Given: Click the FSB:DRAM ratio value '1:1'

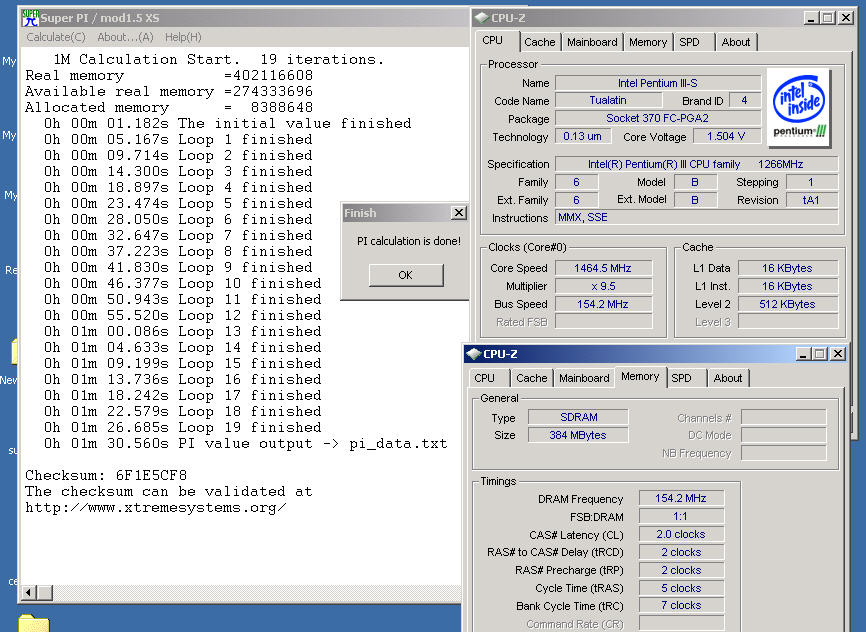Looking at the screenshot, I should click(x=681, y=516).
